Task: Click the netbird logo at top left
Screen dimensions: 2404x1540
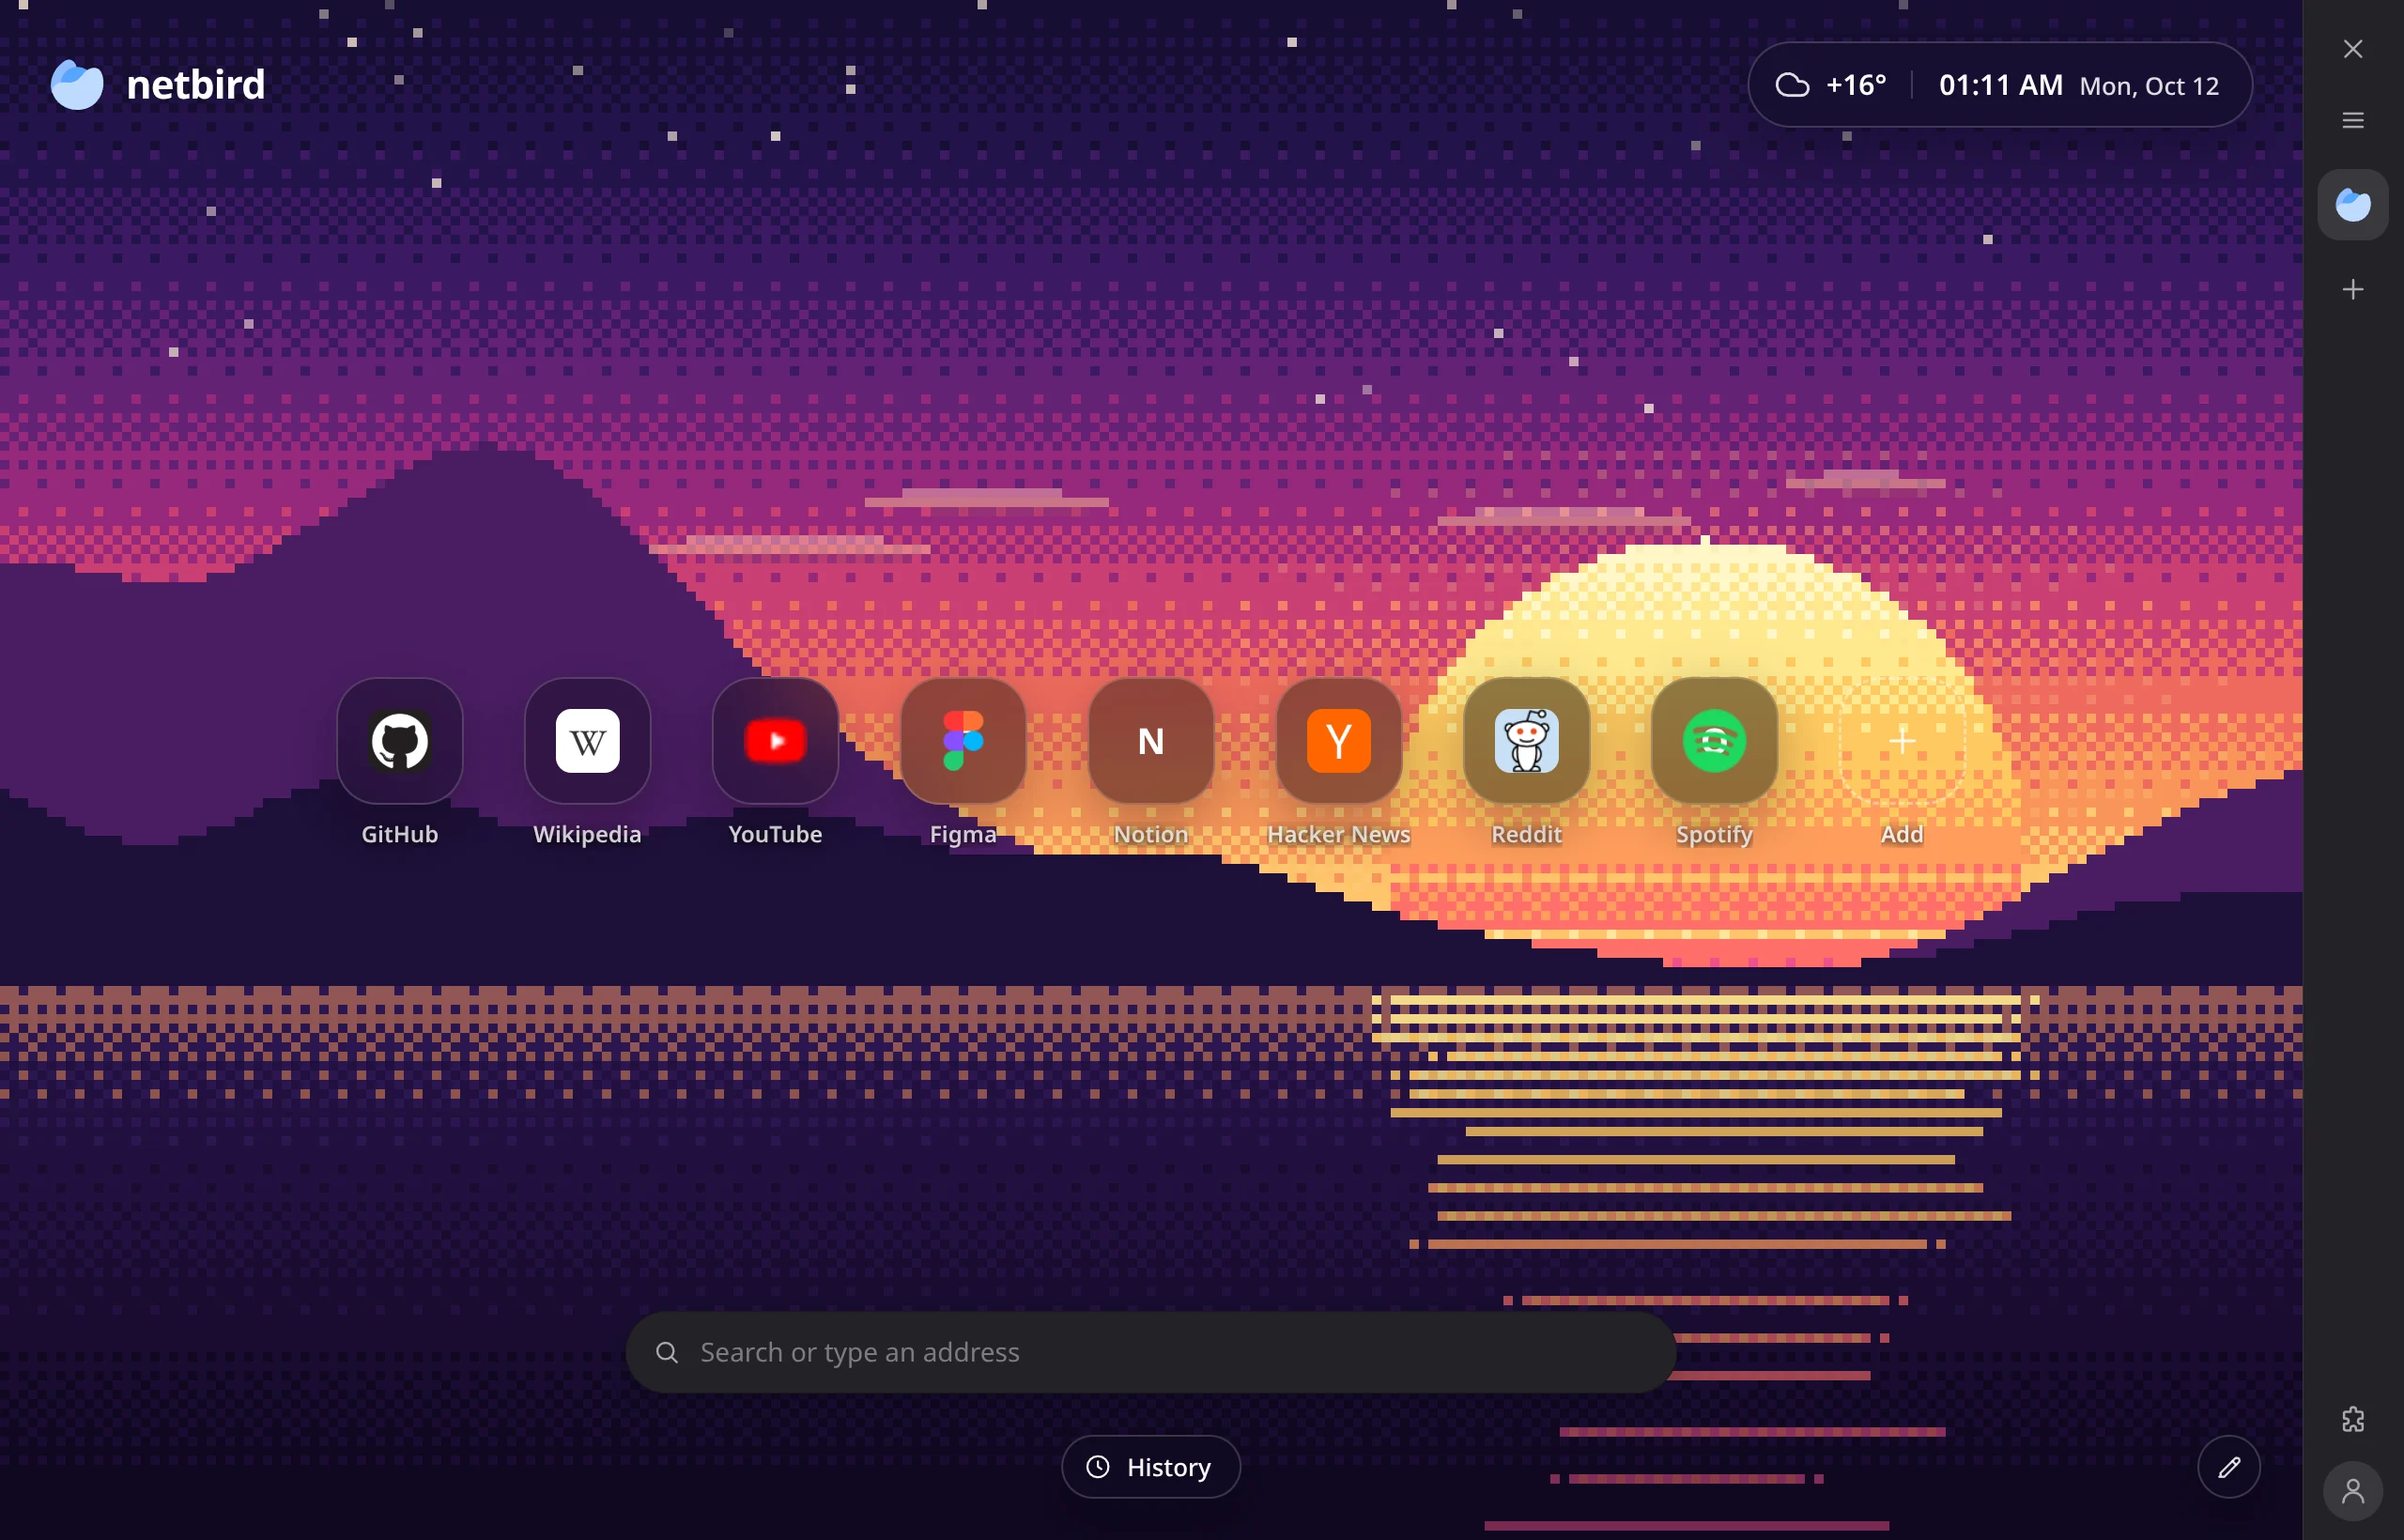Action: point(158,84)
